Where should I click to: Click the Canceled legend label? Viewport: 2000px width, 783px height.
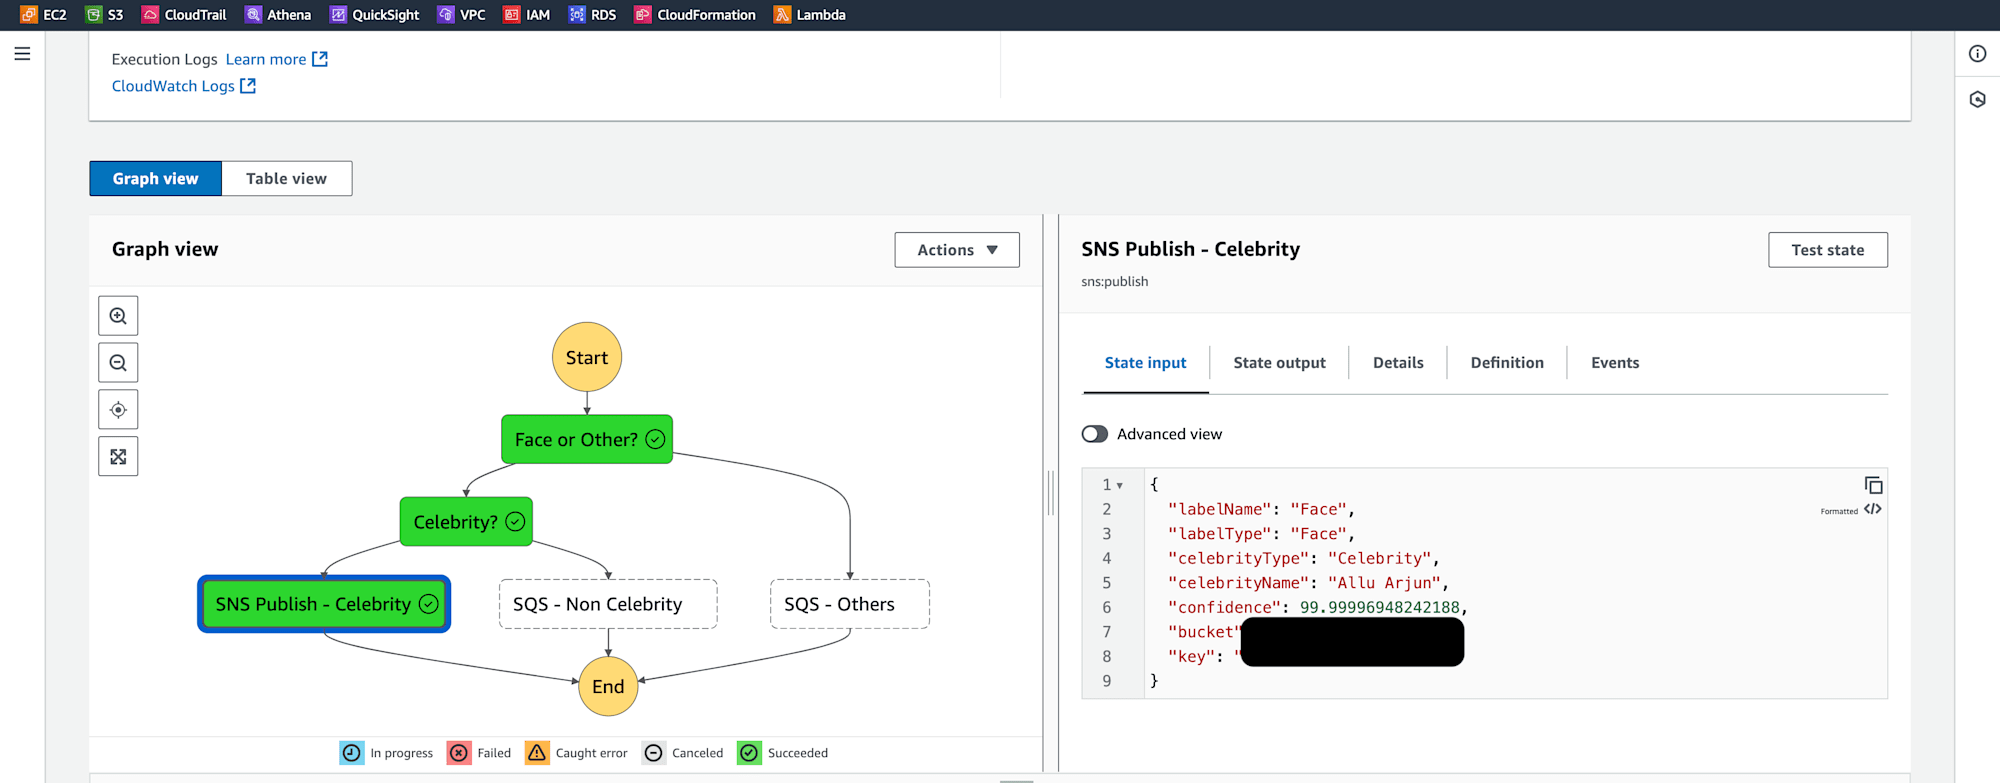(697, 753)
